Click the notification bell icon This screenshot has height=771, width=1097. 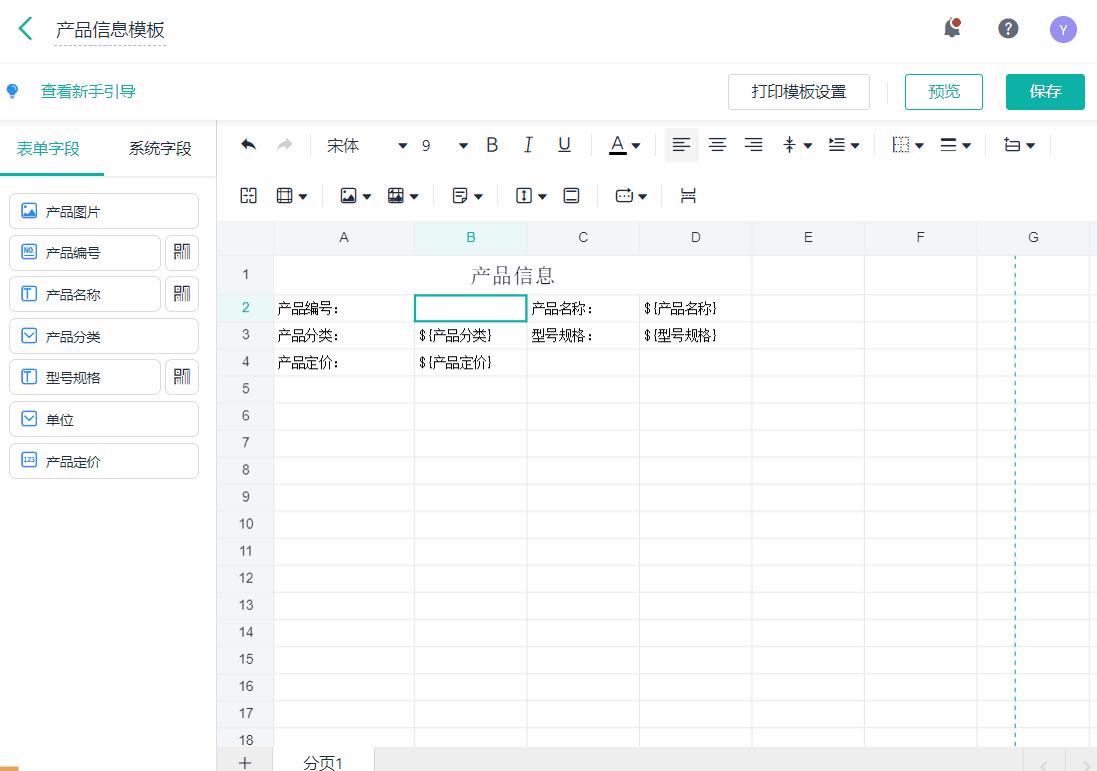[x=951, y=28]
